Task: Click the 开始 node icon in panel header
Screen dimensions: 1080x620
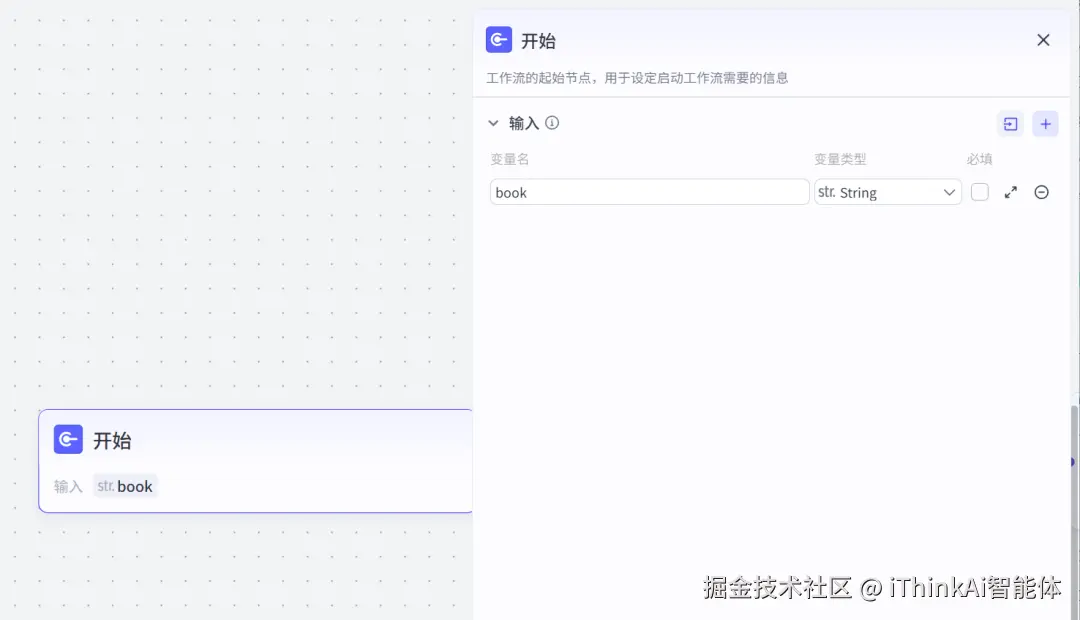Action: pyautogui.click(x=499, y=39)
